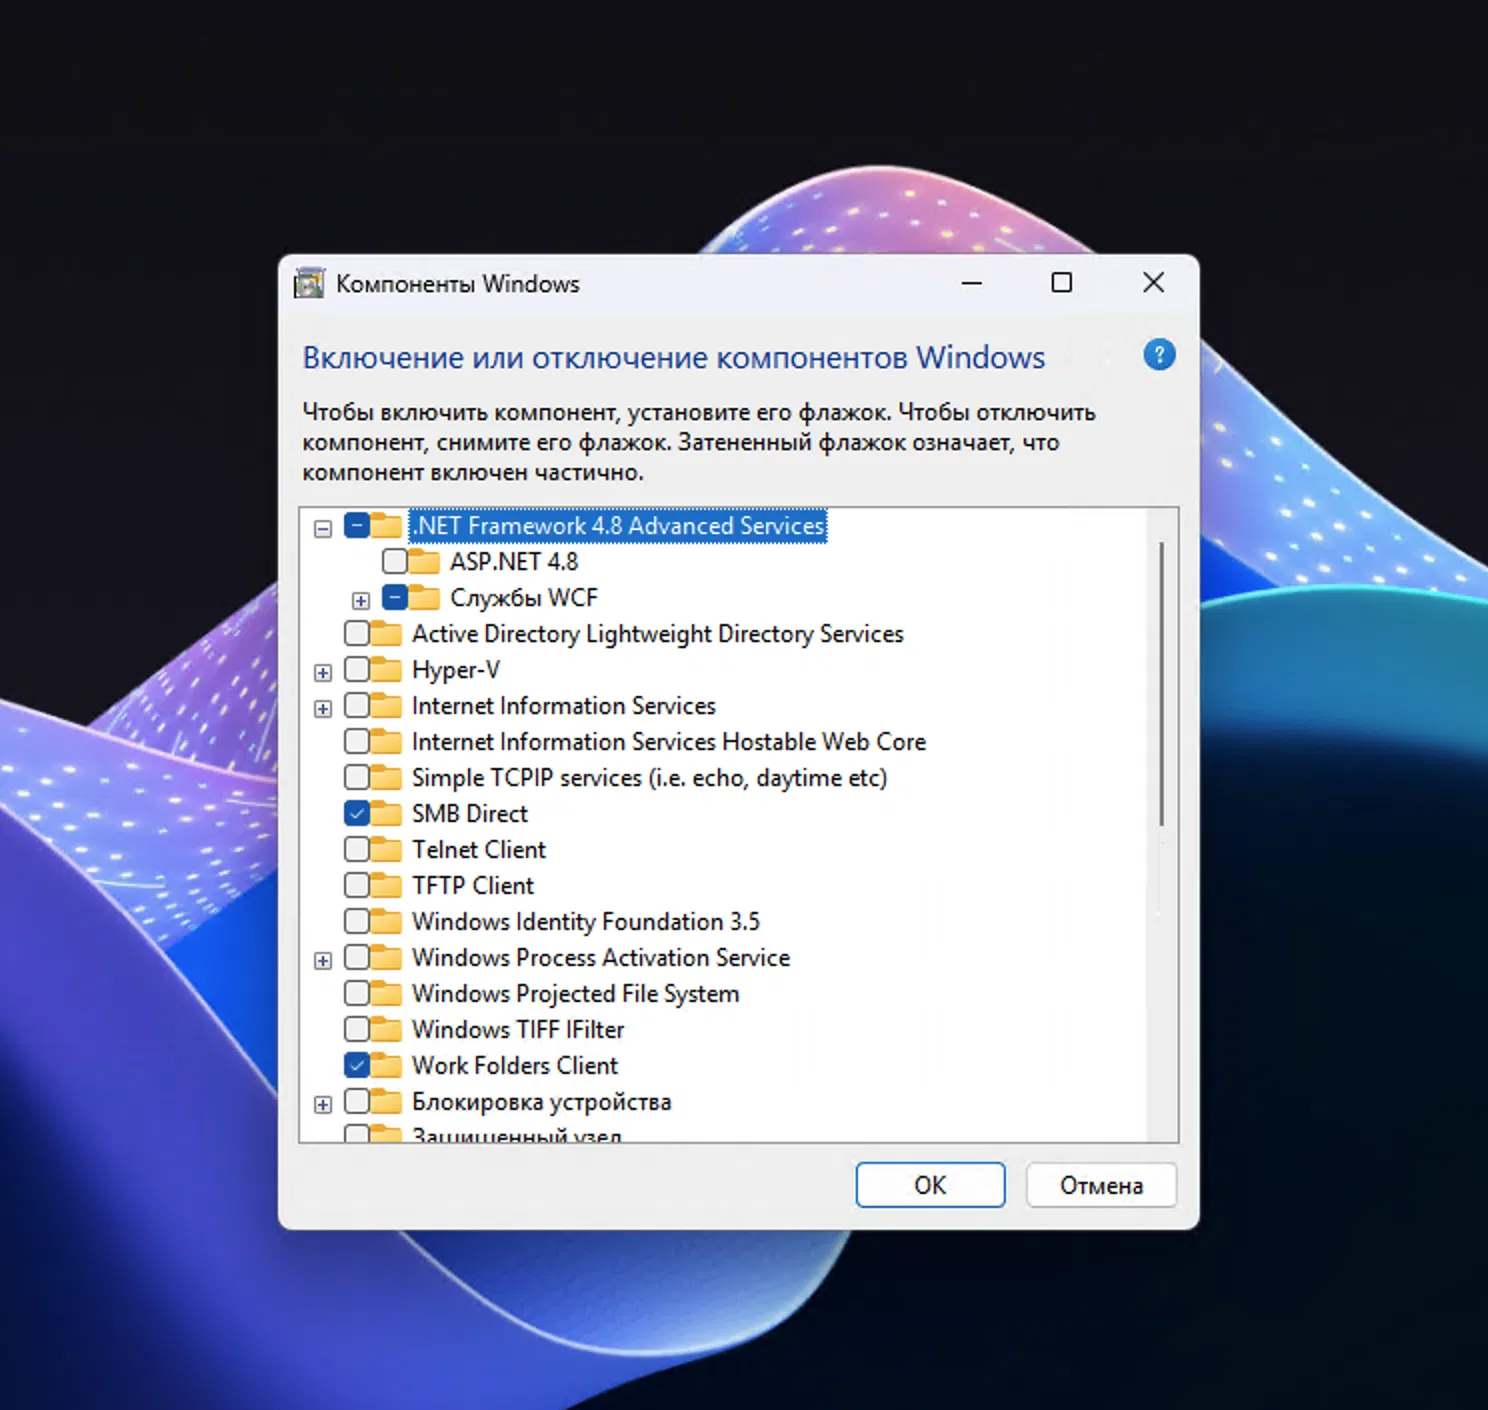Select "Active Directory Lightweight Directory Services" label
This screenshot has height=1410, width=1488.
[x=658, y=633]
